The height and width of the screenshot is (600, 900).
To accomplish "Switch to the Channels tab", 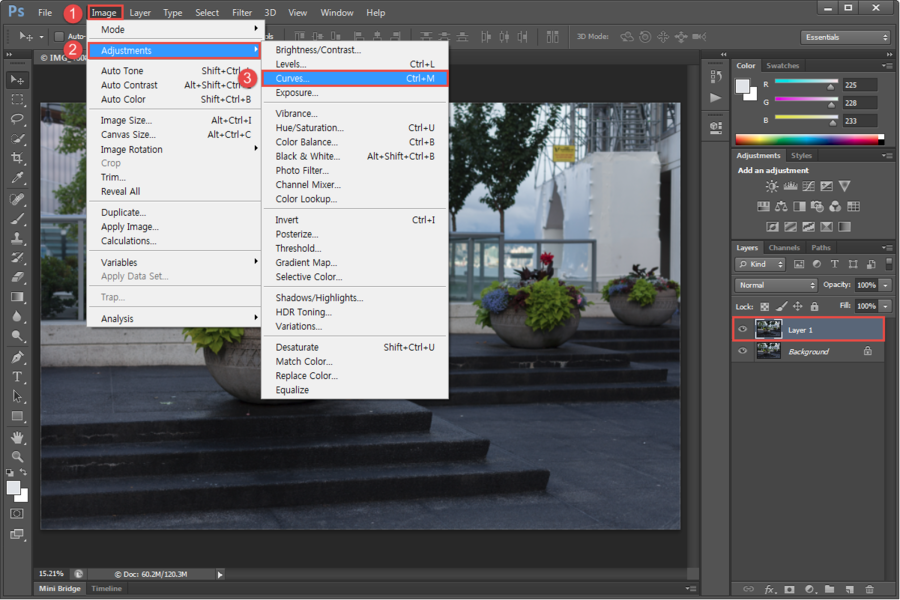I will coord(783,248).
